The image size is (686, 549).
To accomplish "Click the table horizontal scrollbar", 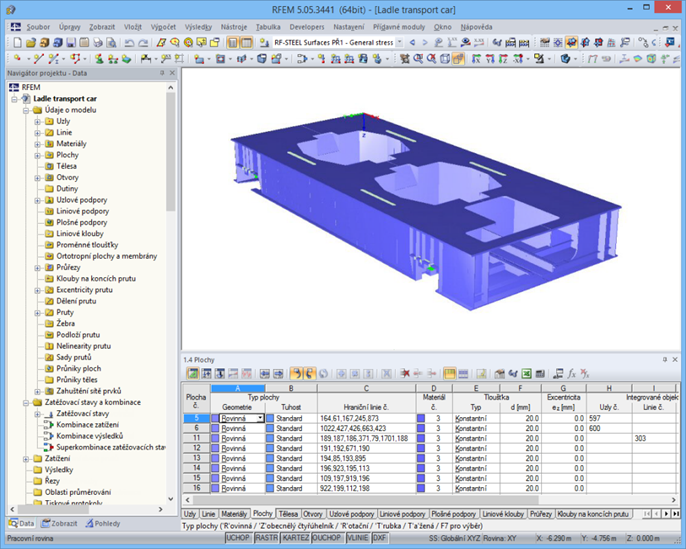I will point(365,500).
